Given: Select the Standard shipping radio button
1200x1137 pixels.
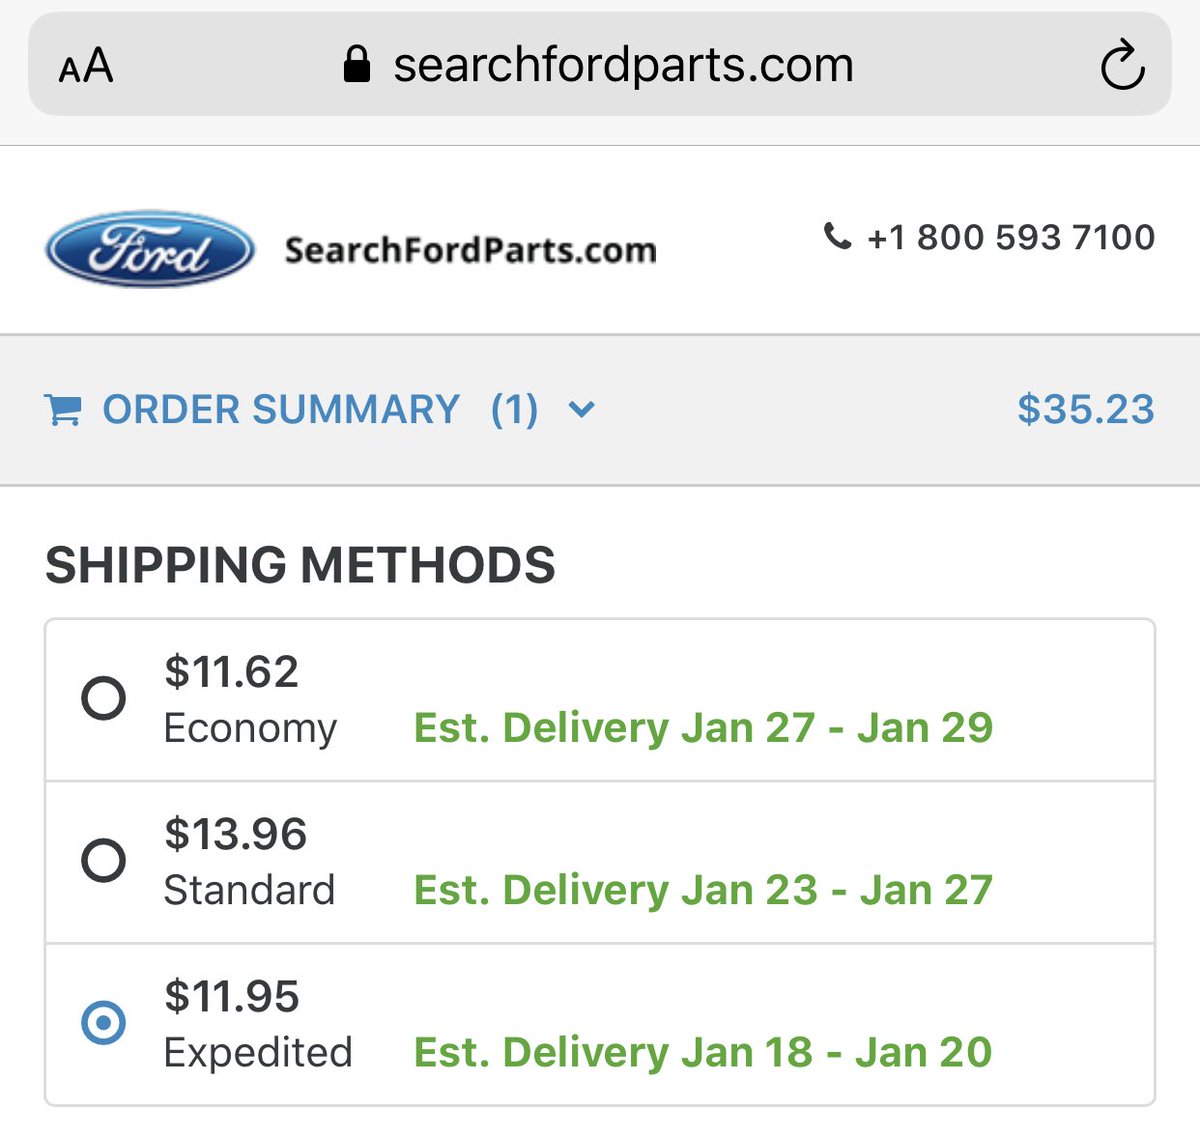Looking at the screenshot, I should pyautogui.click(x=103, y=860).
